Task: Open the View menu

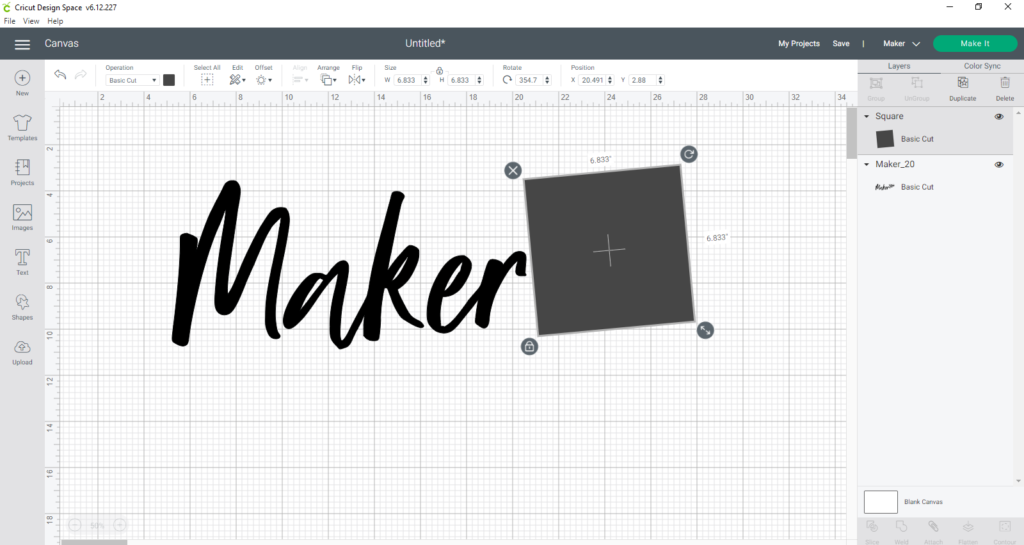Action: (x=31, y=21)
